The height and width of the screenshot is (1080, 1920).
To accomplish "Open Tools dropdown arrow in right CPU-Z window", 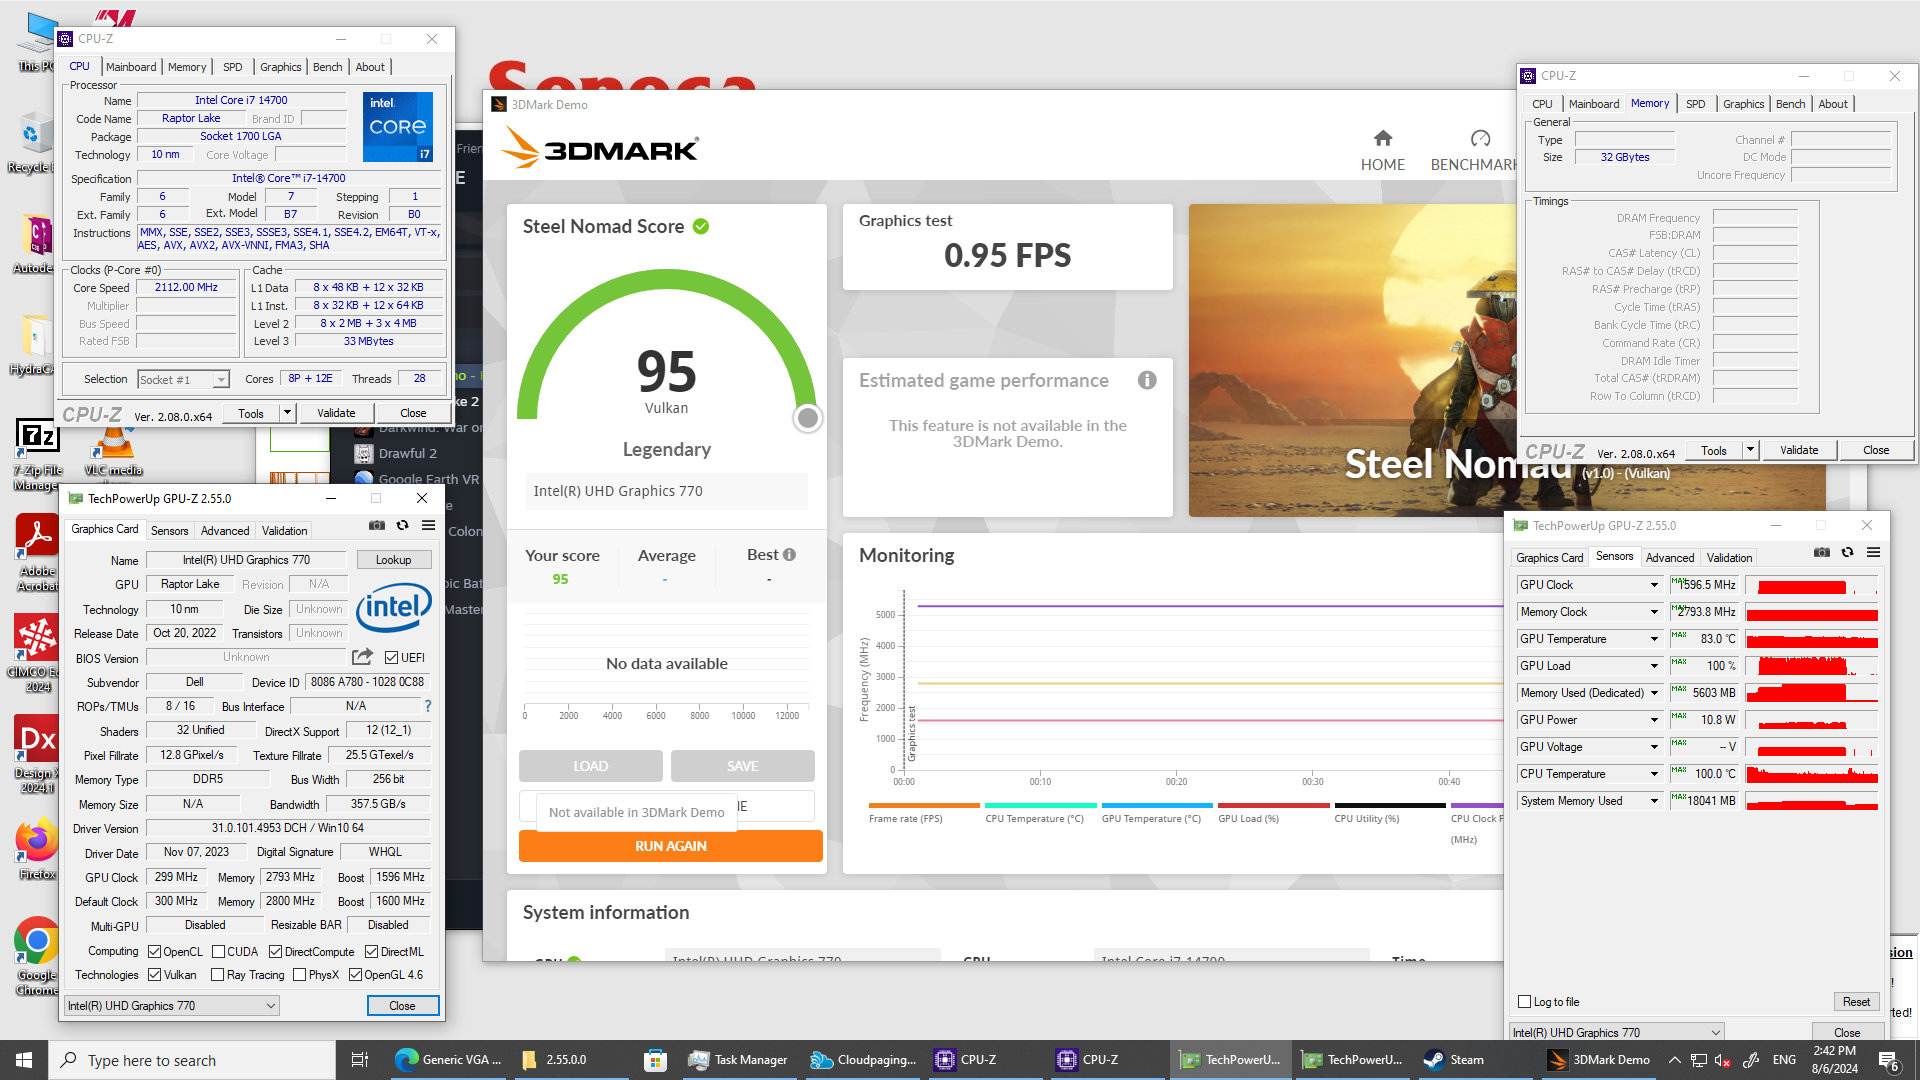I will (x=1750, y=449).
